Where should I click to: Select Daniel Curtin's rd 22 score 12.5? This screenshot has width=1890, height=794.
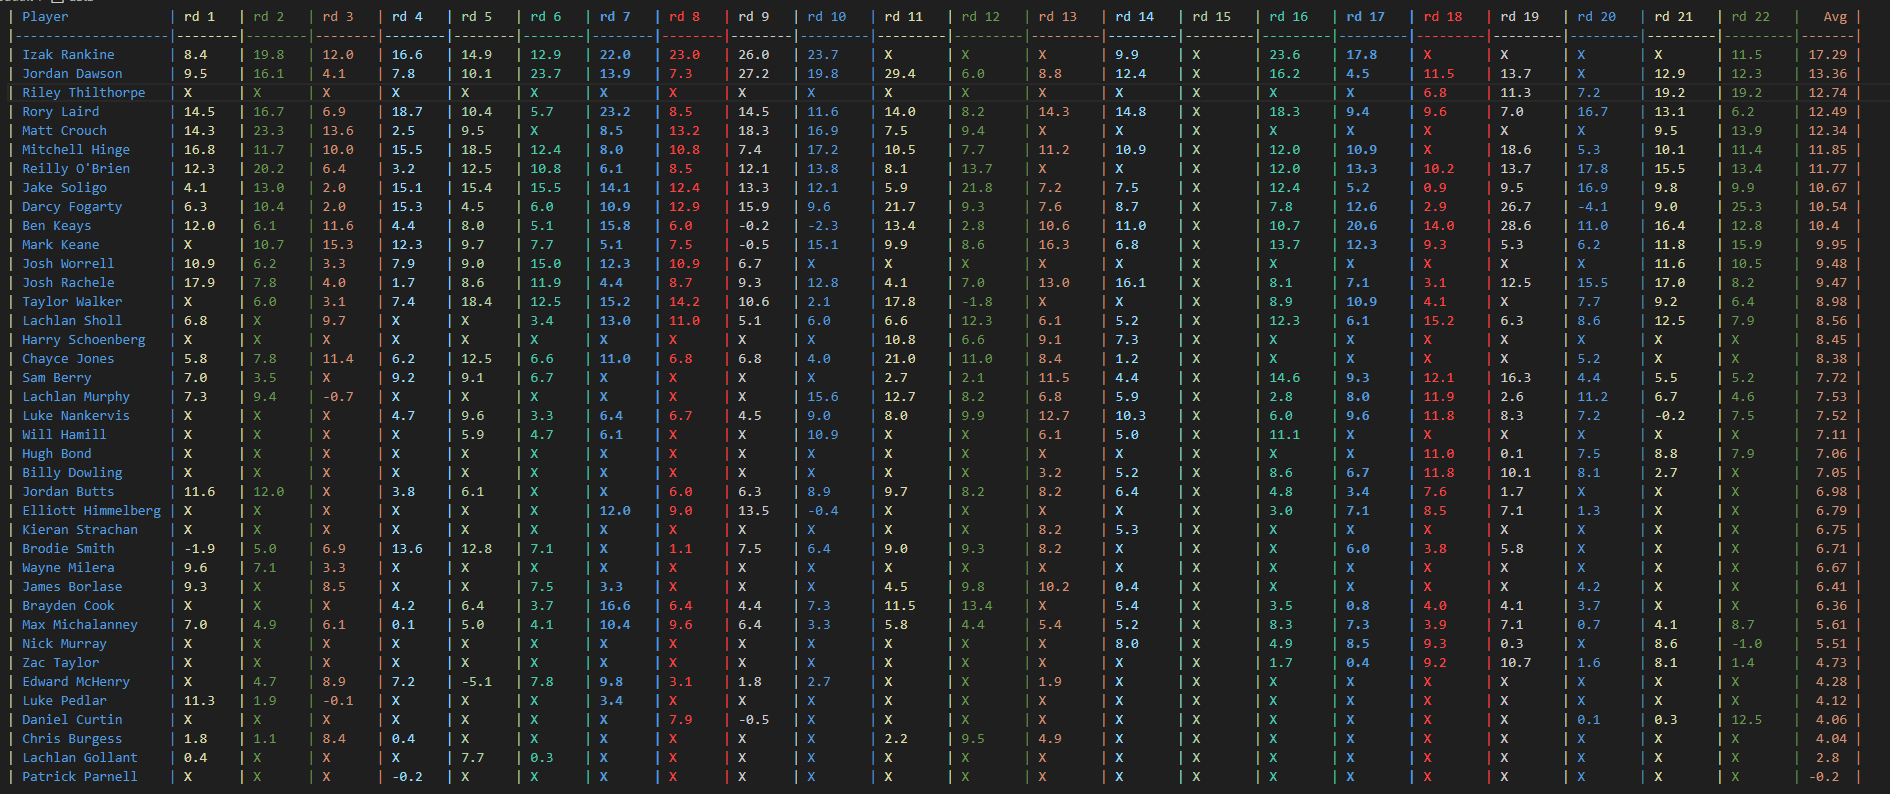point(1746,720)
